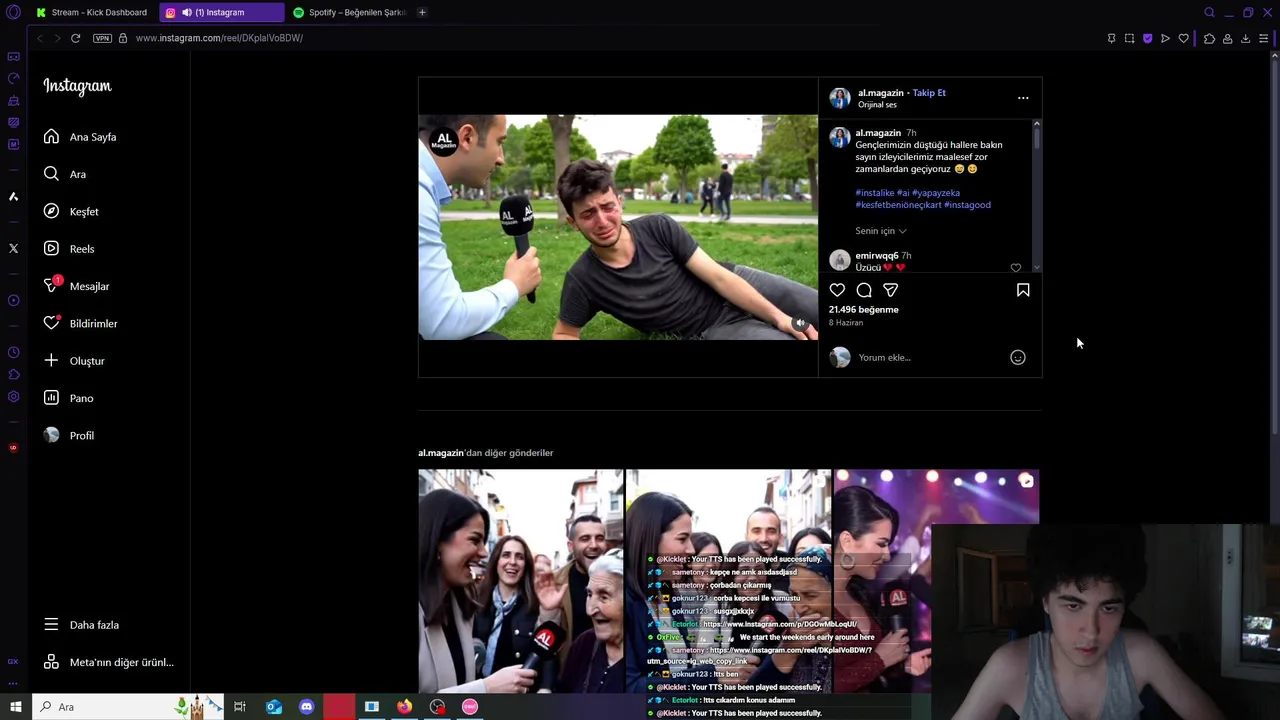The height and width of the screenshot is (720, 1280).
Task: Play the reel video
Action: (618, 228)
